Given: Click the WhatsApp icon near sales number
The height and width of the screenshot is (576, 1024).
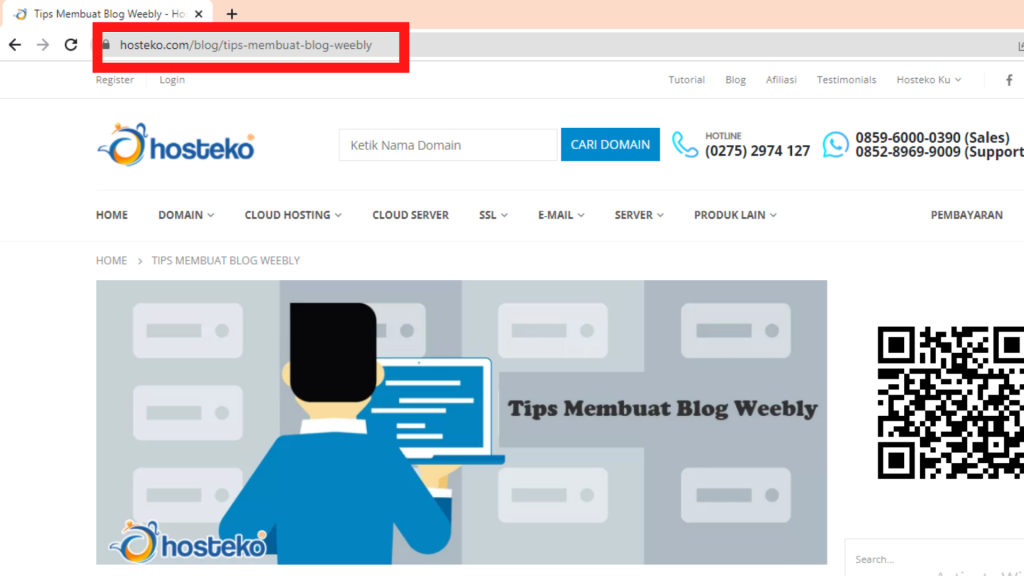Looking at the screenshot, I should (835, 145).
